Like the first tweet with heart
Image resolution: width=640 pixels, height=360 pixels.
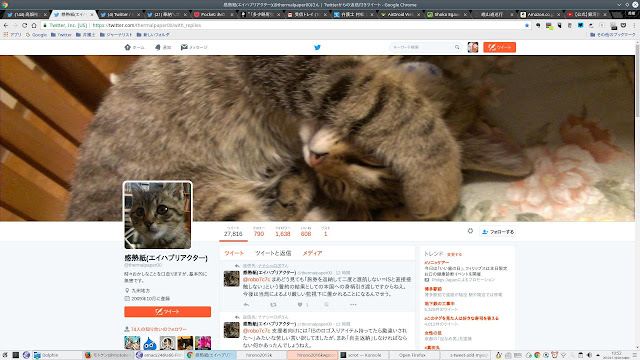click(x=300, y=304)
